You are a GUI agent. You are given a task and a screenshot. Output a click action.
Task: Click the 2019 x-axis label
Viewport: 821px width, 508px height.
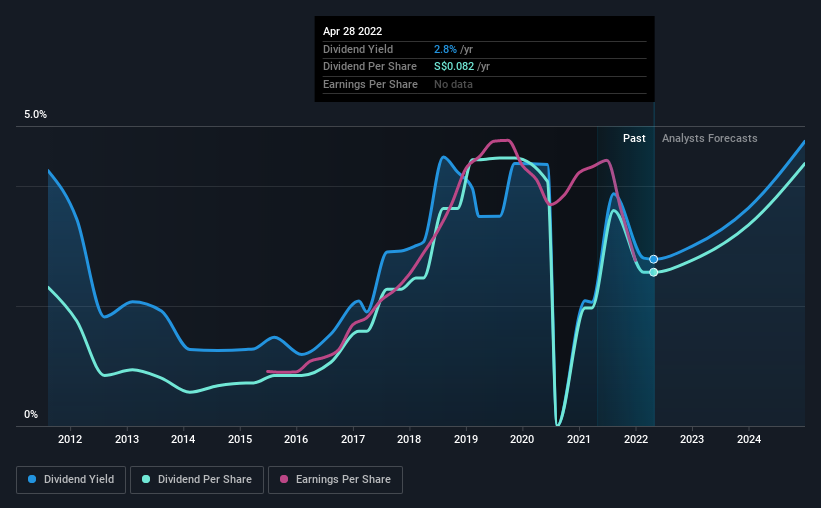click(465, 439)
